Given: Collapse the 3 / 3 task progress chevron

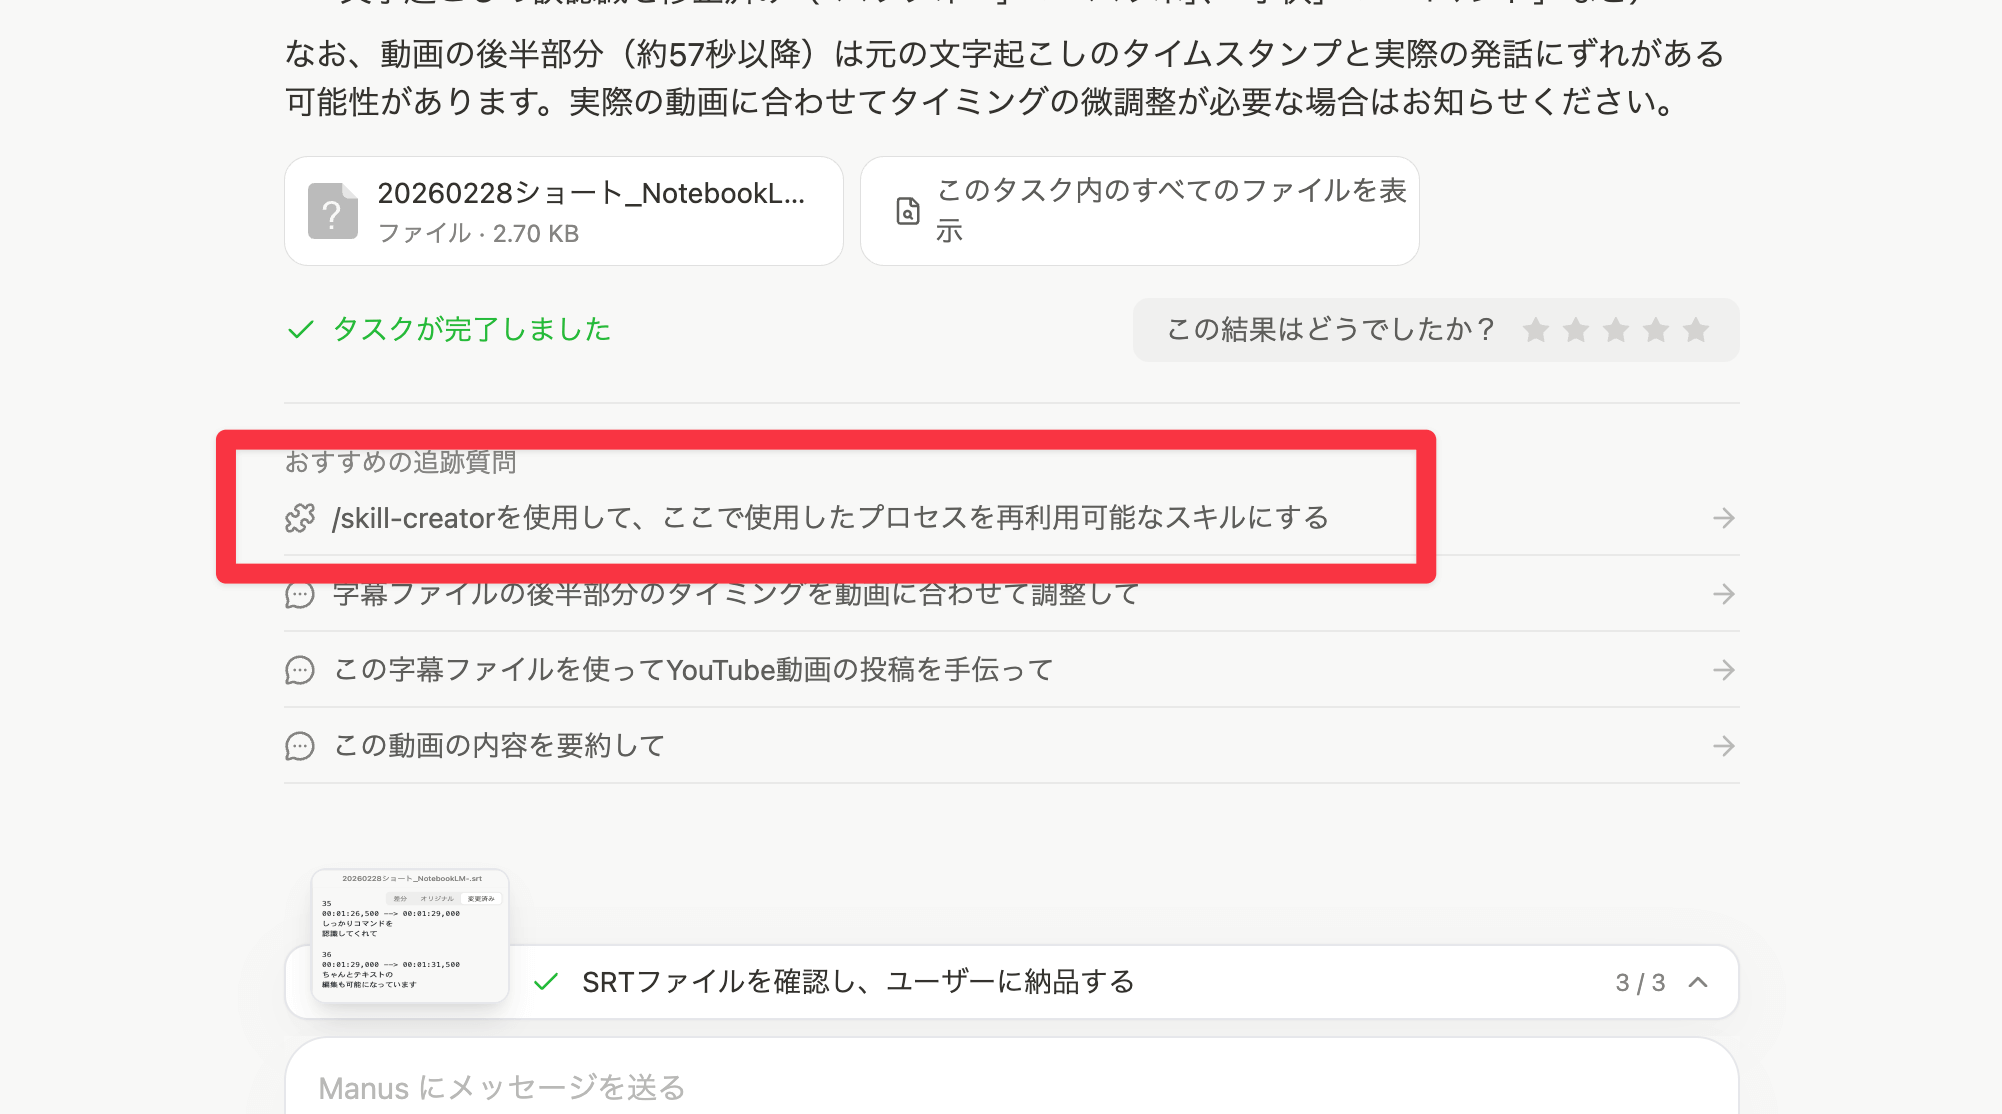Looking at the screenshot, I should (x=1698, y=982).
